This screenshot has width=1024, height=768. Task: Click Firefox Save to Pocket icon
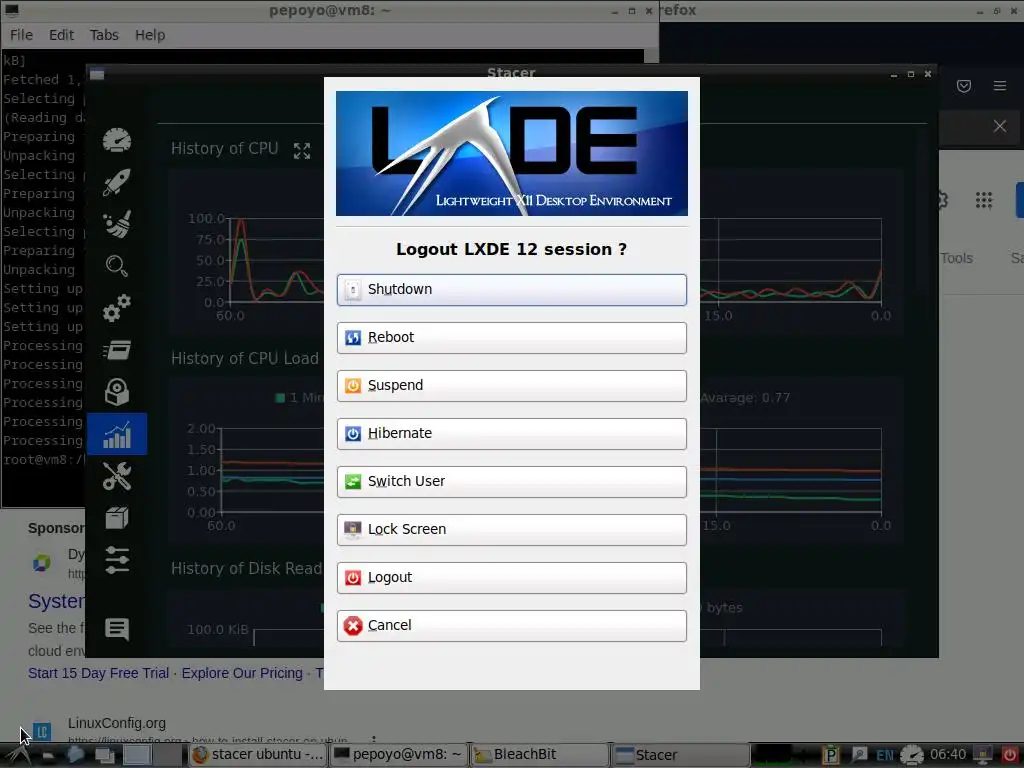coord(963,86)
